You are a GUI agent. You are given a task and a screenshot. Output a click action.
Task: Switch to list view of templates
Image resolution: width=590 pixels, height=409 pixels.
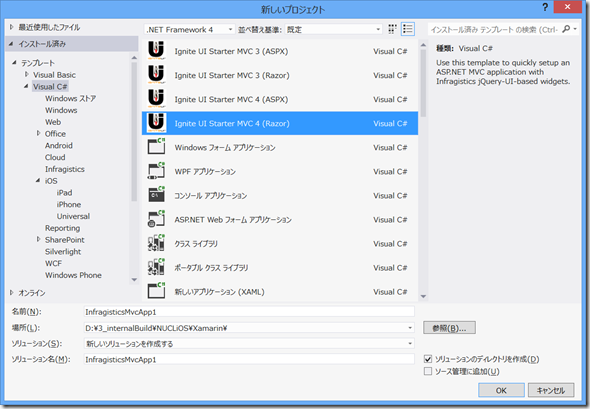(408, 29)
